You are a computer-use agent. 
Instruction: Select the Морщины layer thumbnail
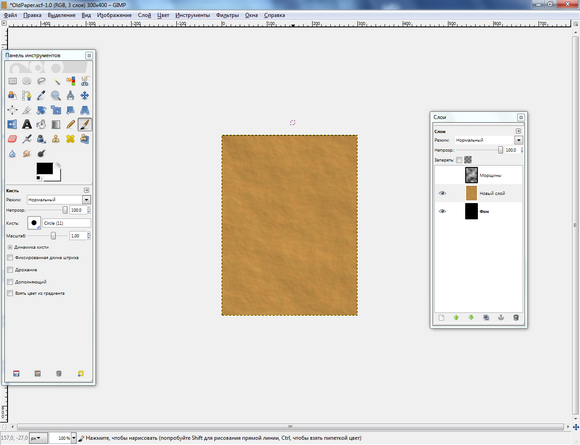click(471, 175)
